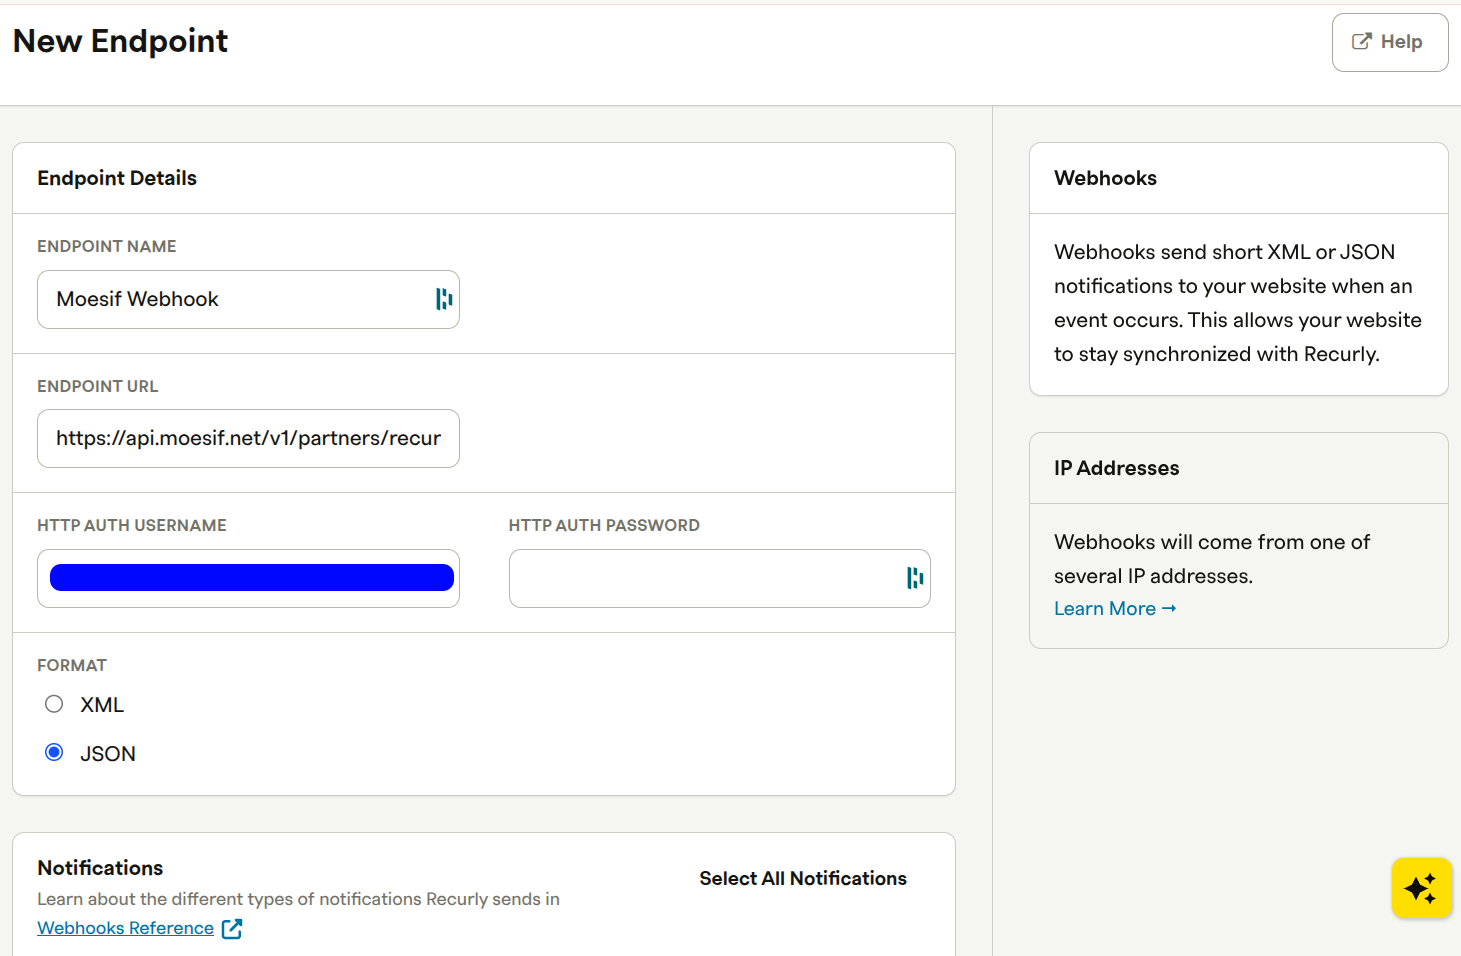Click into the HTTP Auth Password field
1461x956 pixels.
[x=719, y=578]
